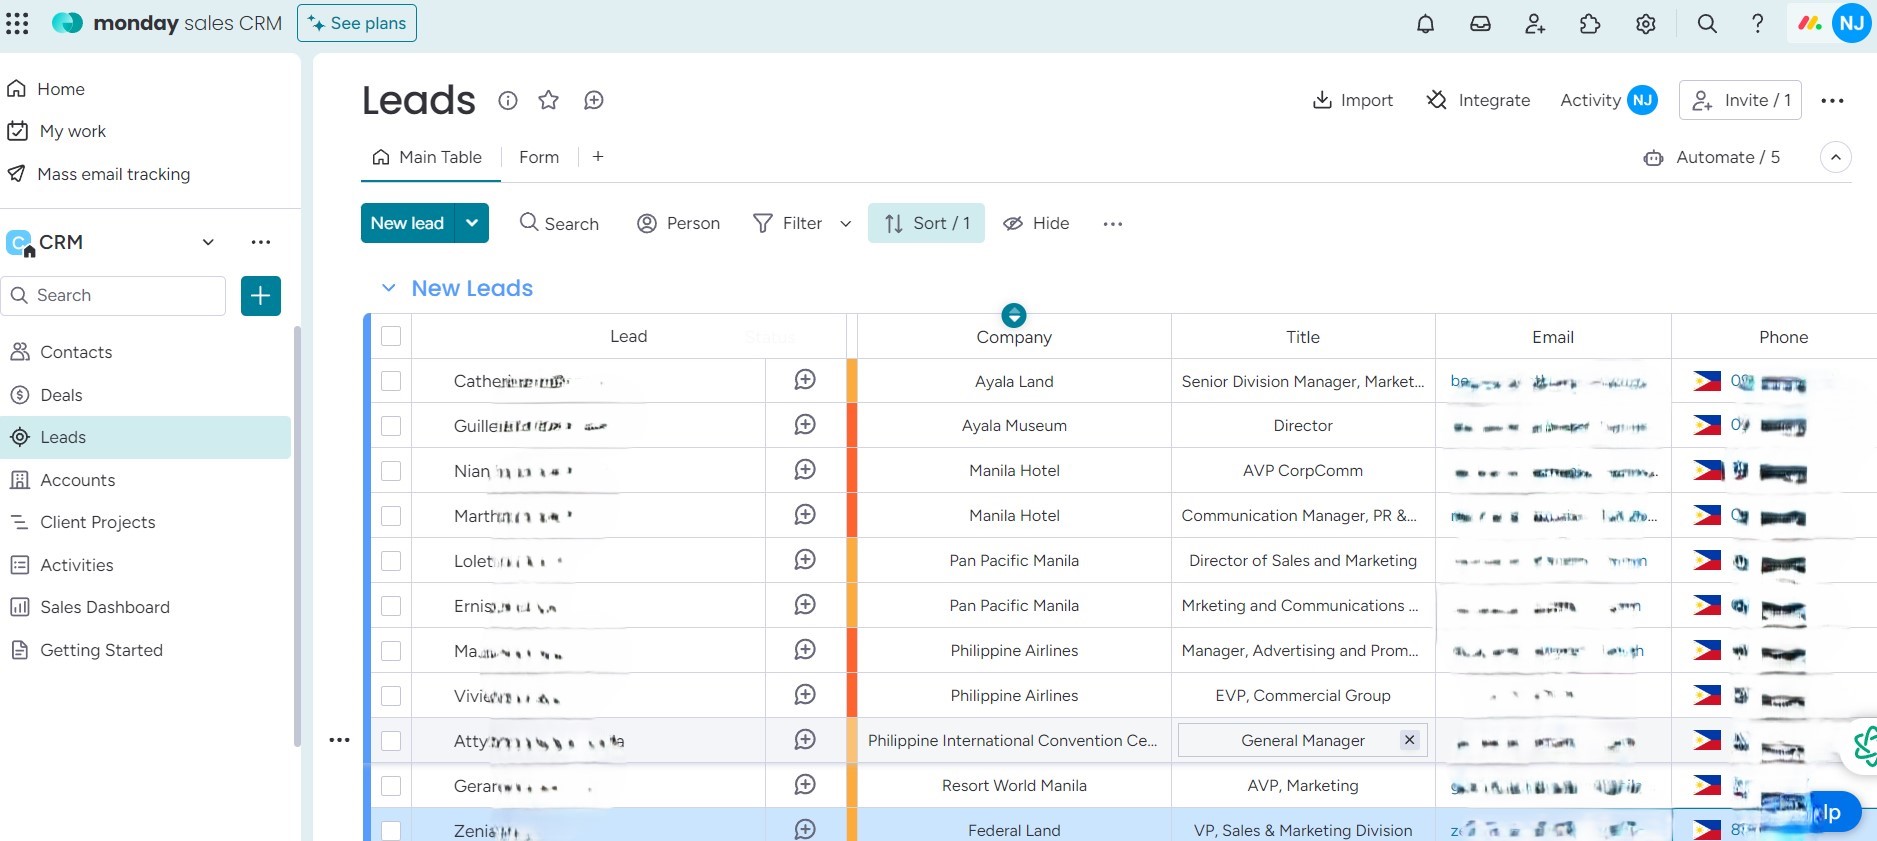This screenshot has height=841, width=1877.
Task: Open board discussion icon beside Leads title
Action: tap(594, 100)
